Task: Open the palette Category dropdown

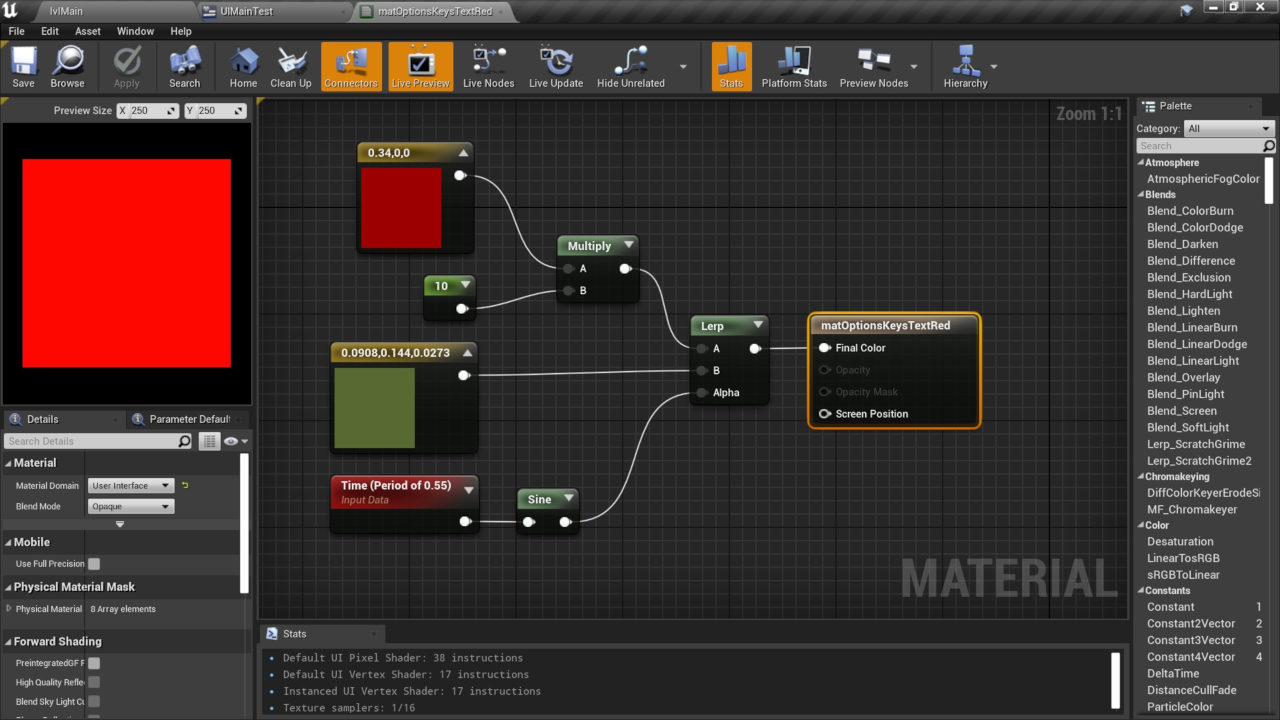Action: pos(1229,129)
